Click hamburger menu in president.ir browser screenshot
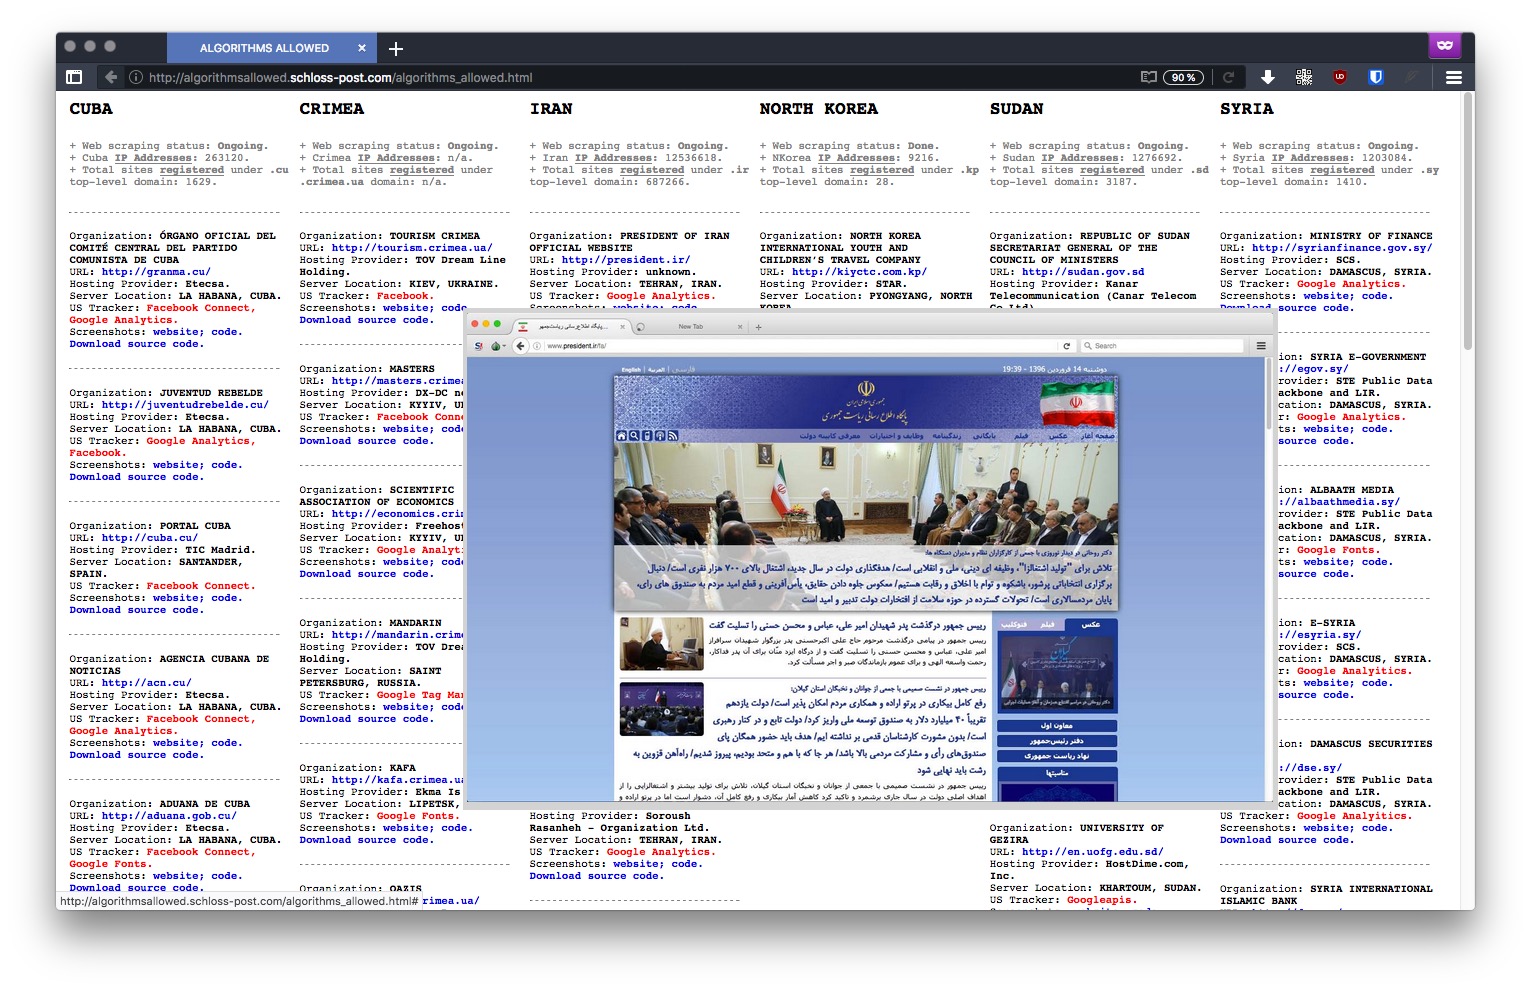The image size is (1531, 990). pyautogui.click(x=1261, y=346)
